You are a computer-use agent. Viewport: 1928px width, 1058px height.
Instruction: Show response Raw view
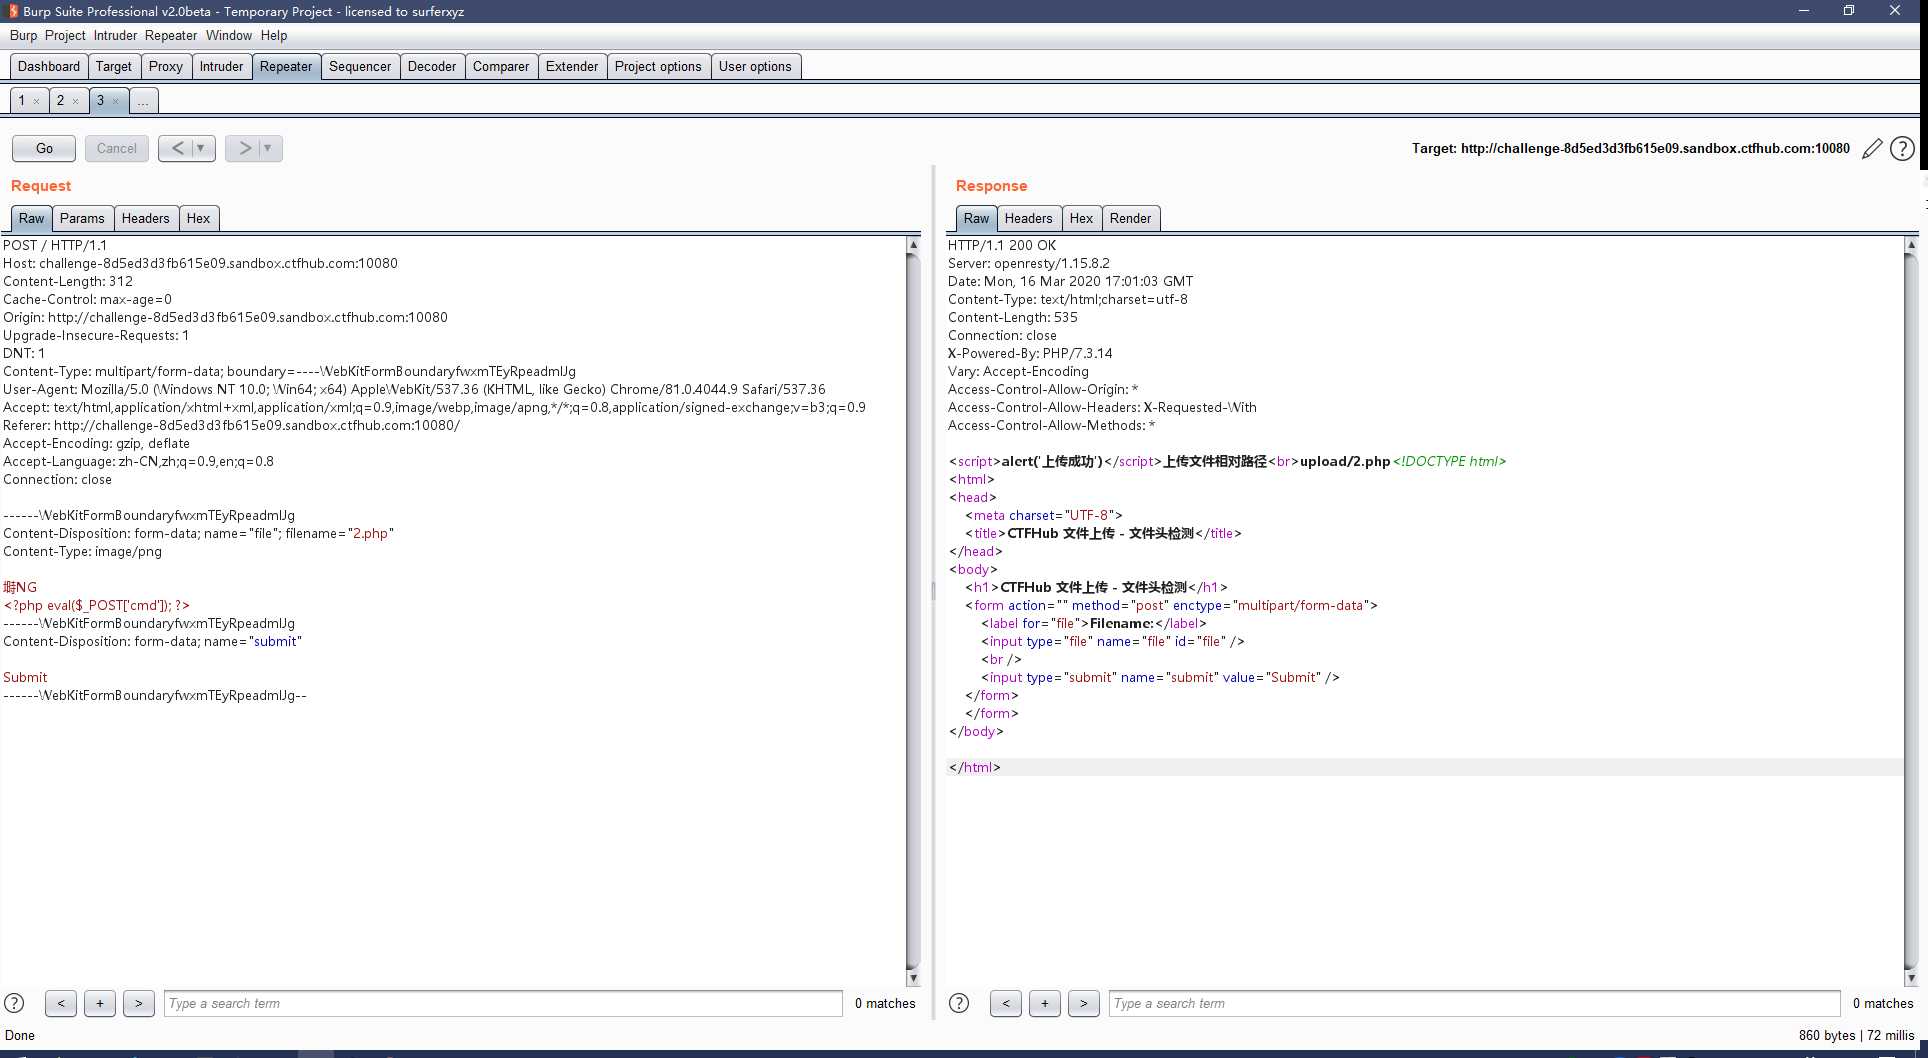[x=976, y=218]
